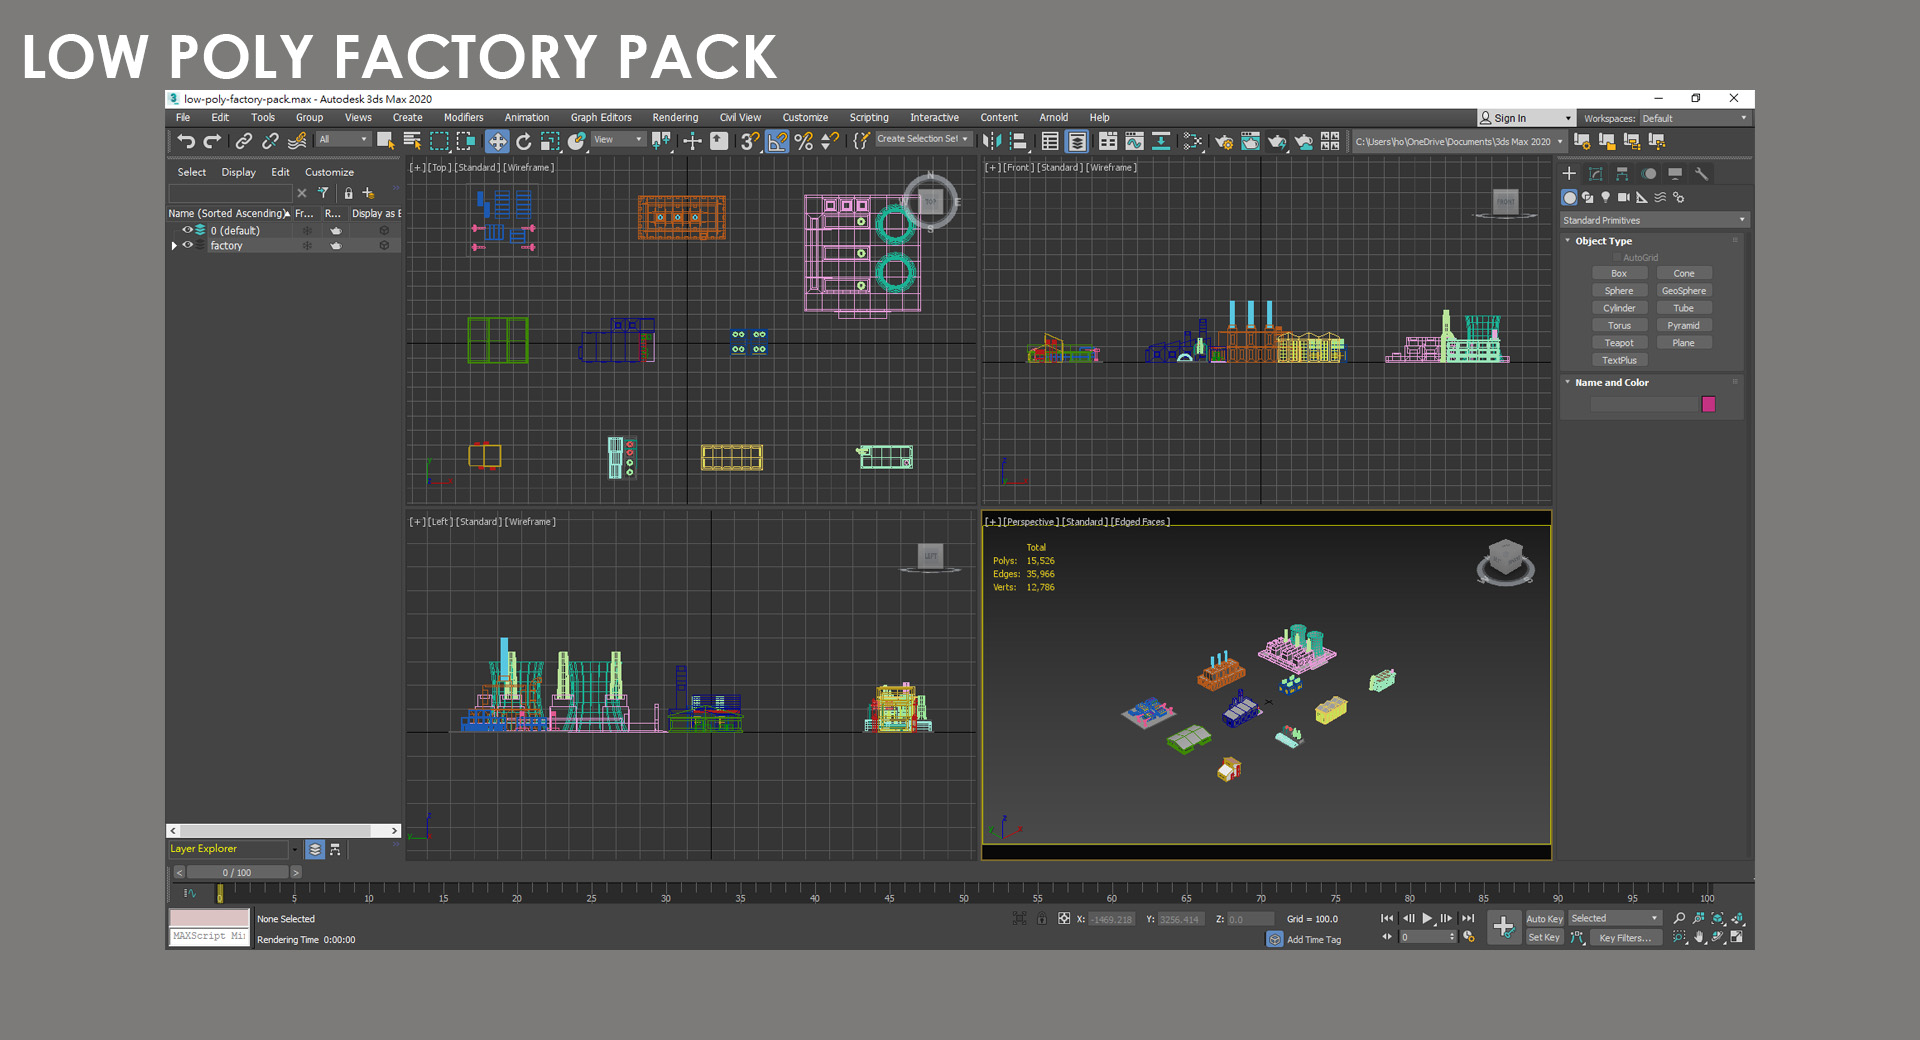1920x1040 pixels.
Task: Select the Select and Move tool
Action: point(497,141)
